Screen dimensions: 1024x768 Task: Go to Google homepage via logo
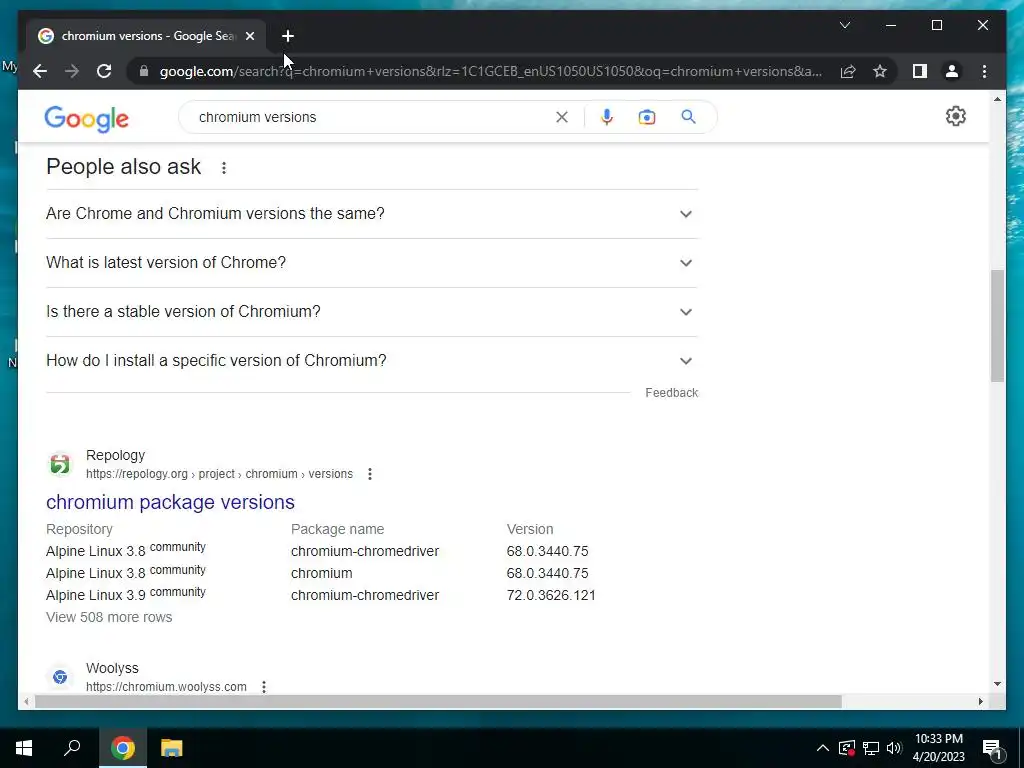[86, 119]
